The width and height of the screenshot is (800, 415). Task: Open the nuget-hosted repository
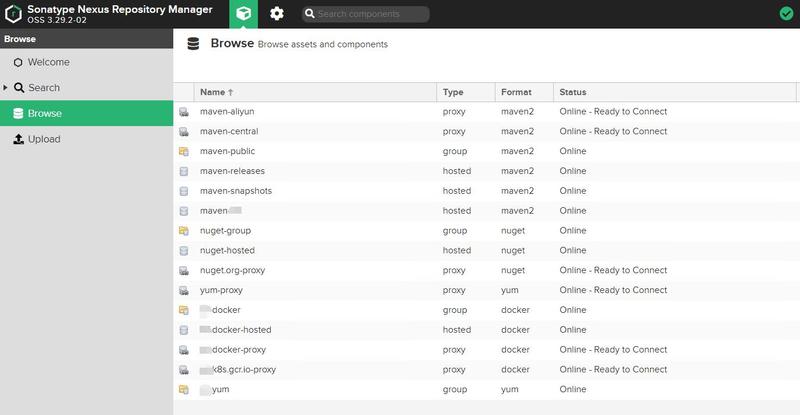[227, 251]
